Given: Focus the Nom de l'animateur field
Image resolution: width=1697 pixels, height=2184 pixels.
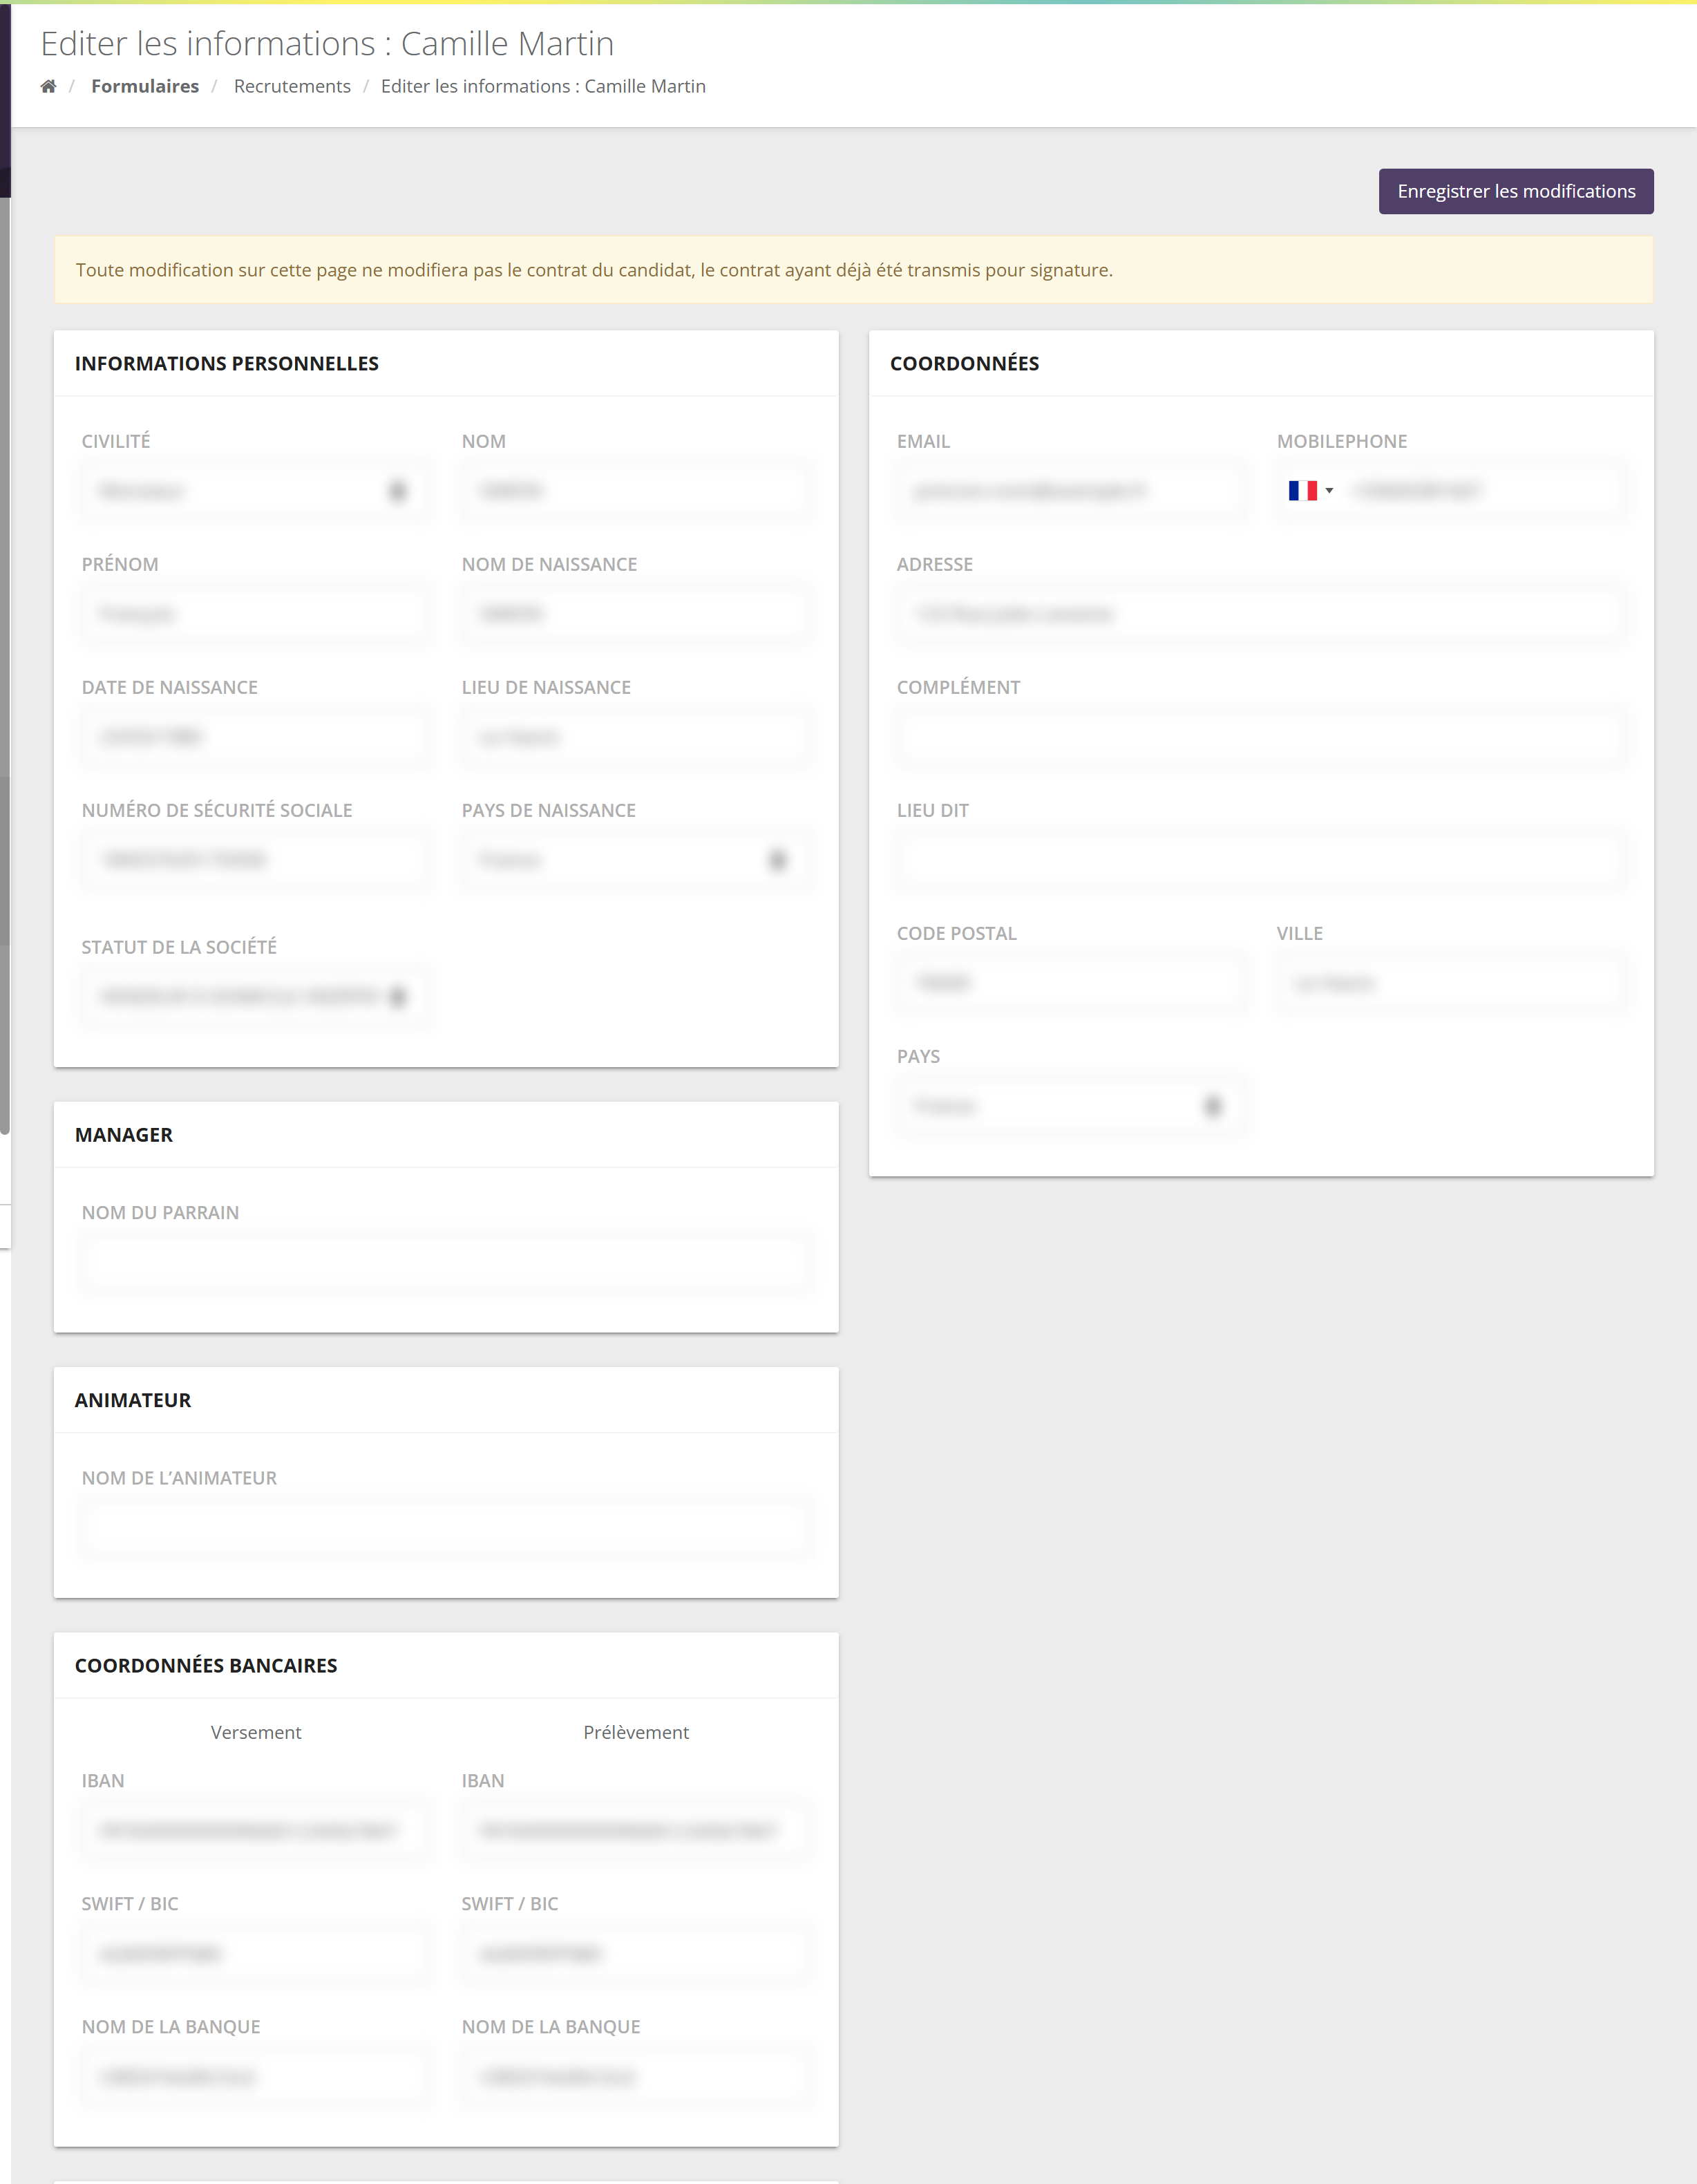Looking at the screenshot, I should point(446,1527).
